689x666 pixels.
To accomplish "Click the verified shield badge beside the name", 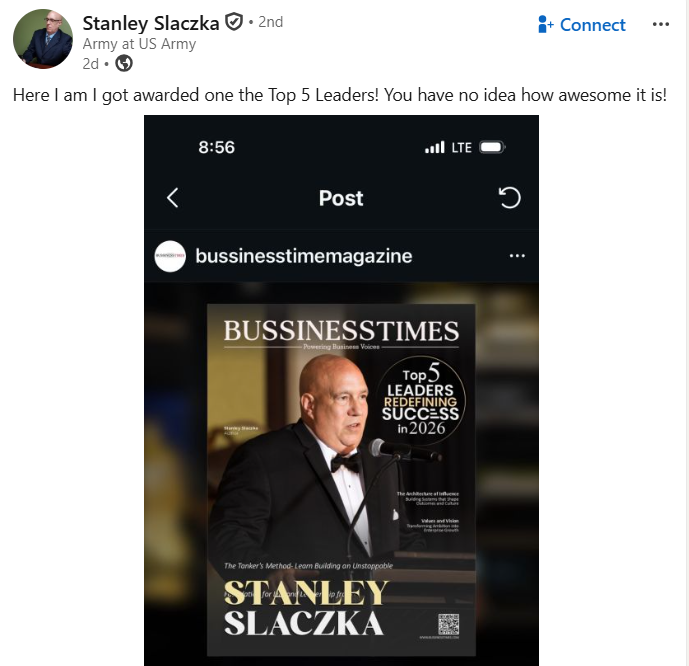I will [x=233, y=23].
